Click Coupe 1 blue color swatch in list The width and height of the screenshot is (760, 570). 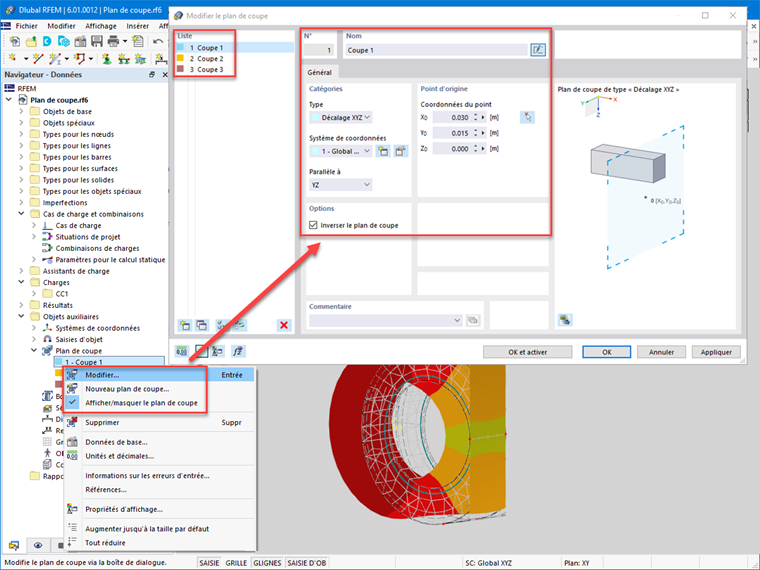[180, 48]
